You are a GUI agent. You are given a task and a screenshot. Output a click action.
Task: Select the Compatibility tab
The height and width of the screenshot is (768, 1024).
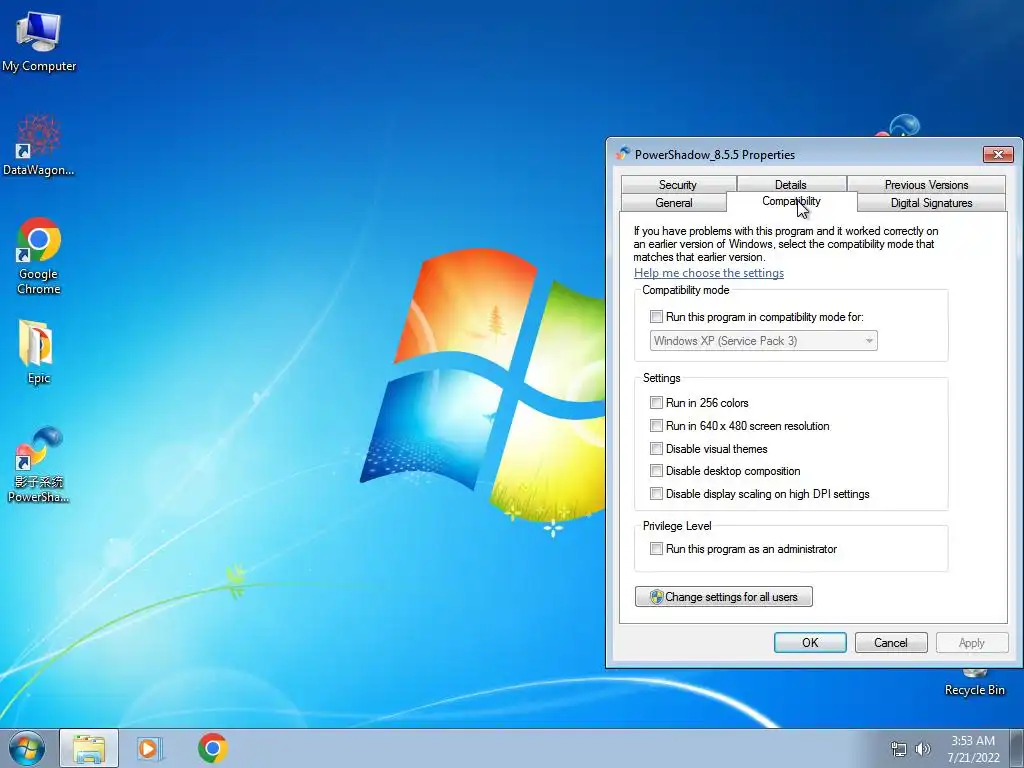point(791,201)
